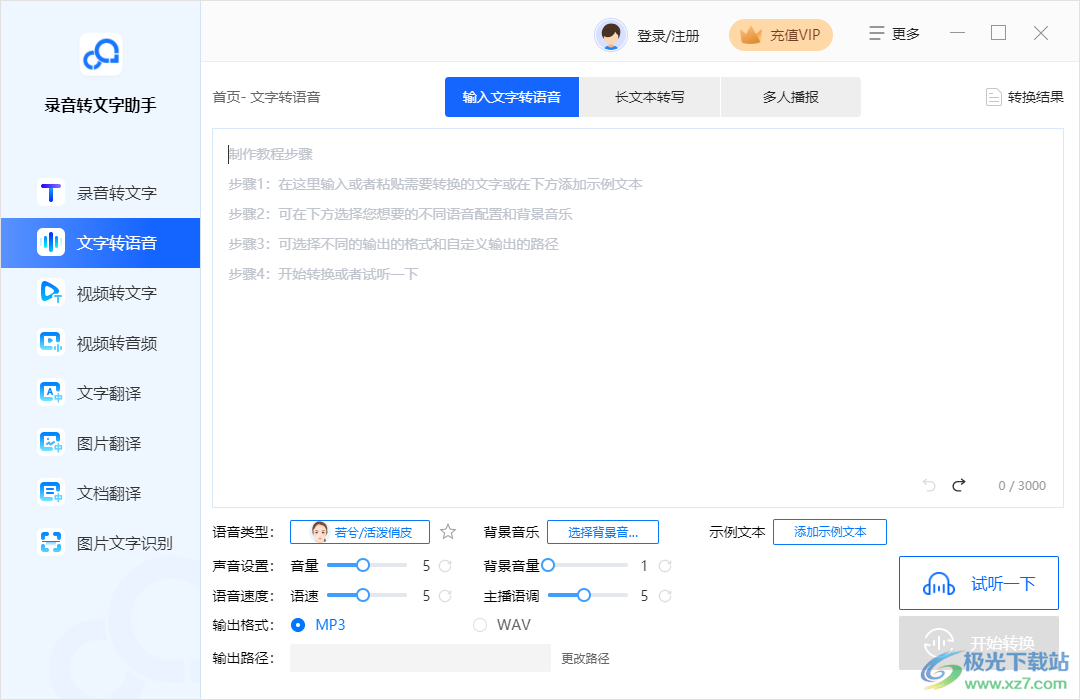
Task: Switch to the 长文本转写 tab
Action: [x=651, y=96]
